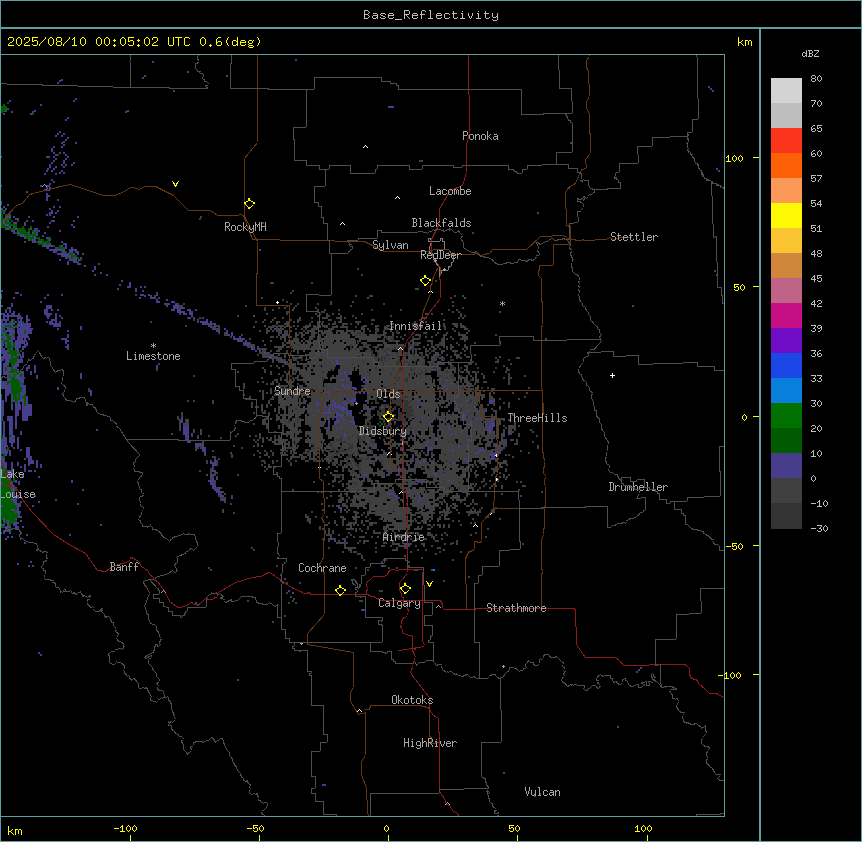Click the Banff label
The image size is (862, 842).
pyautogui.click(x=124, y=567)
